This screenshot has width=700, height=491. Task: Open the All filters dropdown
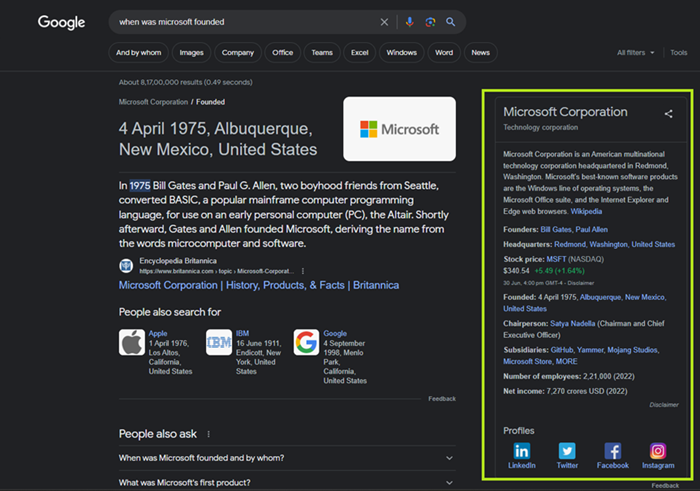tap(636, 52)
